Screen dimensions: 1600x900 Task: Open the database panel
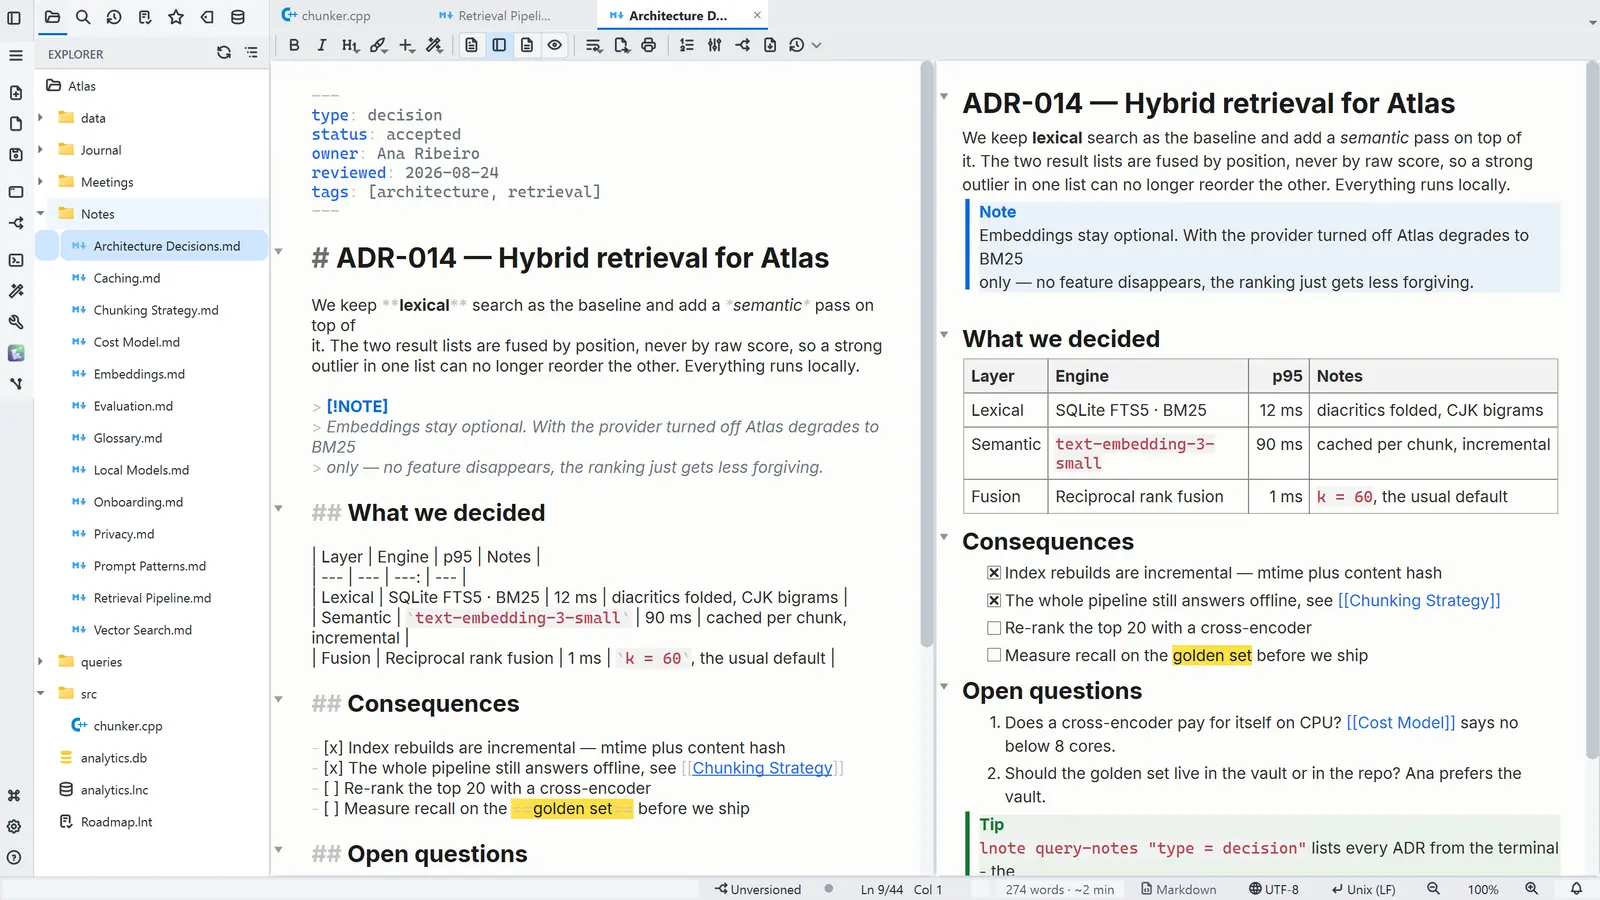(x=238, y=17)
